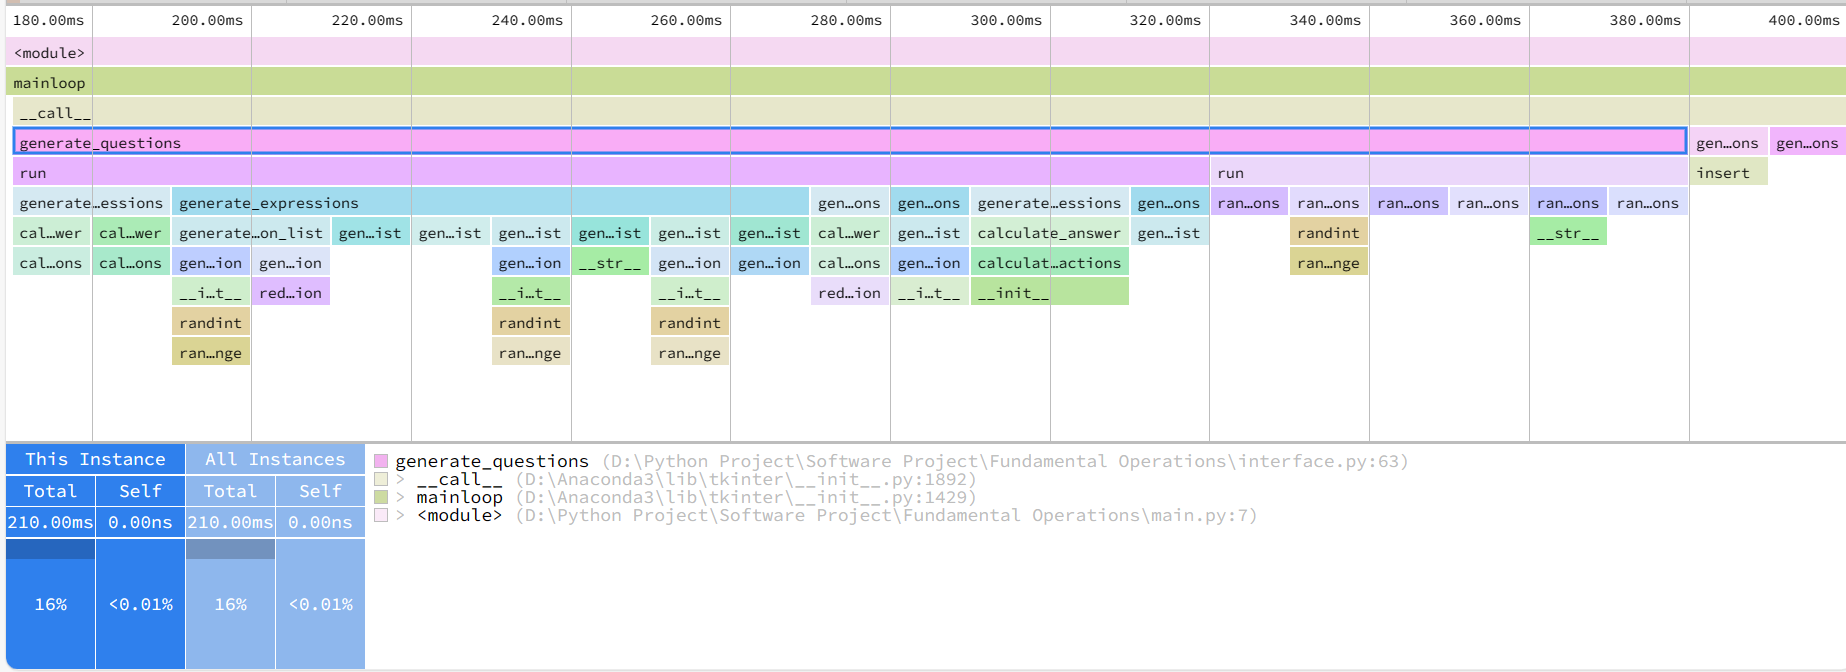Expand the __call__ stack frame arrow

coord(400,479)
